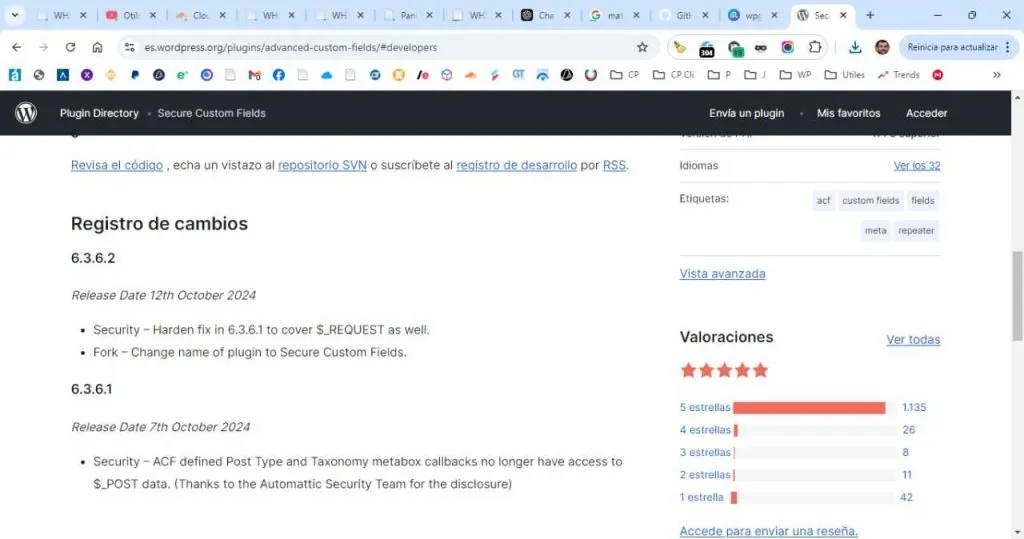
Task: Open the CP Cli bookmarks folder
Action: point(673,75)
